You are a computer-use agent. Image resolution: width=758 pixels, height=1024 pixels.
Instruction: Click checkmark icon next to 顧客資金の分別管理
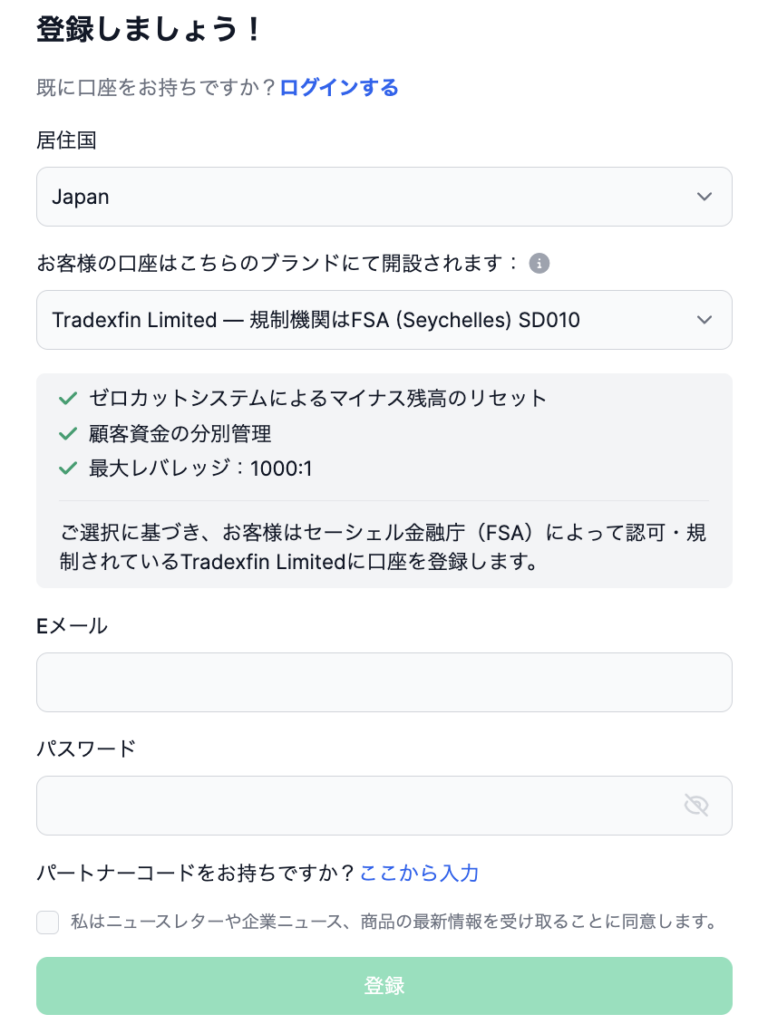tap(68, 433)
